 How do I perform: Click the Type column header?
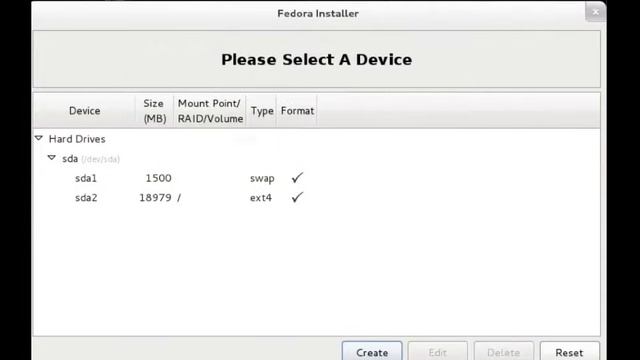[262, 111]
